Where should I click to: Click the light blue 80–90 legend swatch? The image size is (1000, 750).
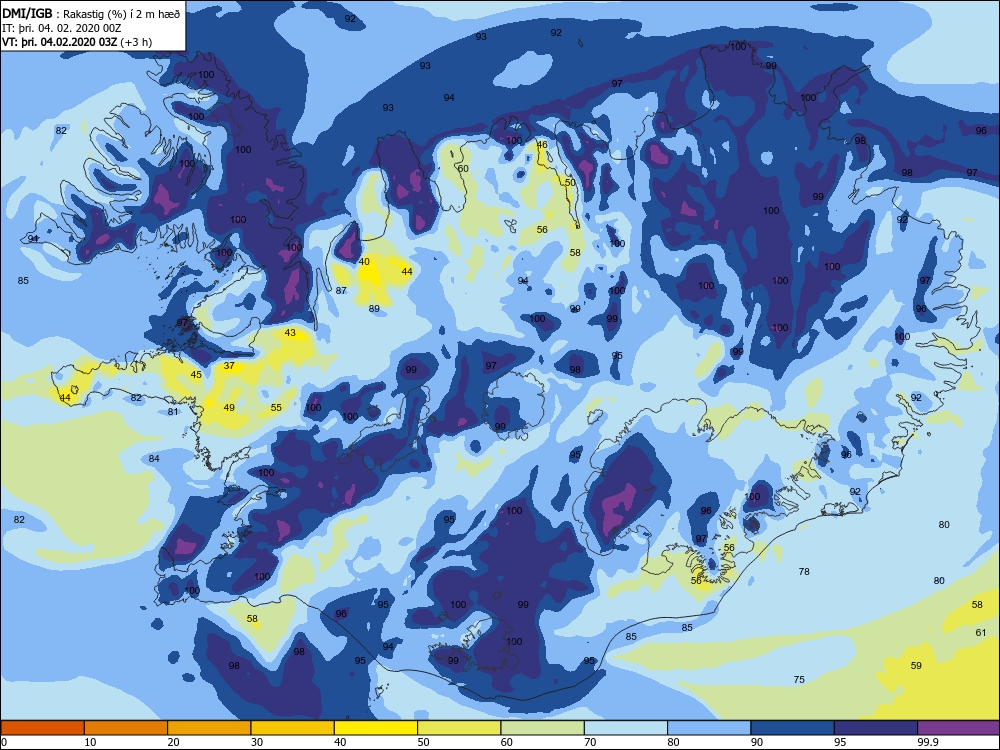pyautogui.click(x=709, y=728)
